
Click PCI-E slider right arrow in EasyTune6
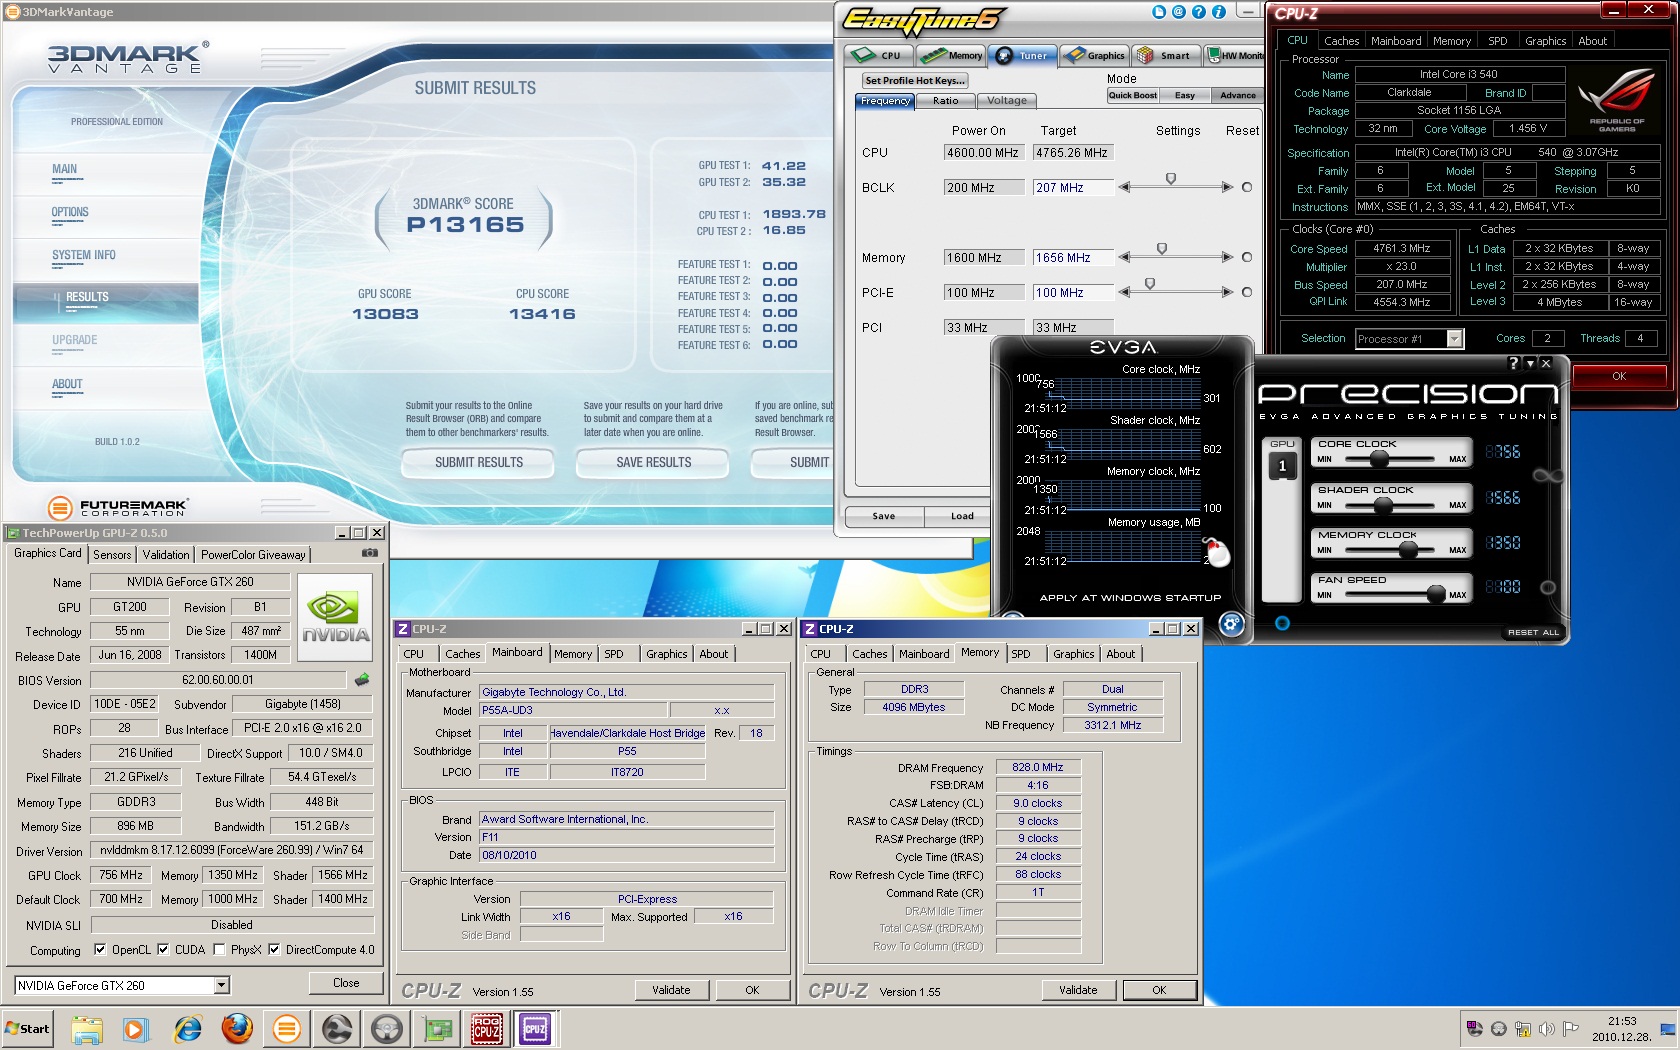tap(1227, 292)
